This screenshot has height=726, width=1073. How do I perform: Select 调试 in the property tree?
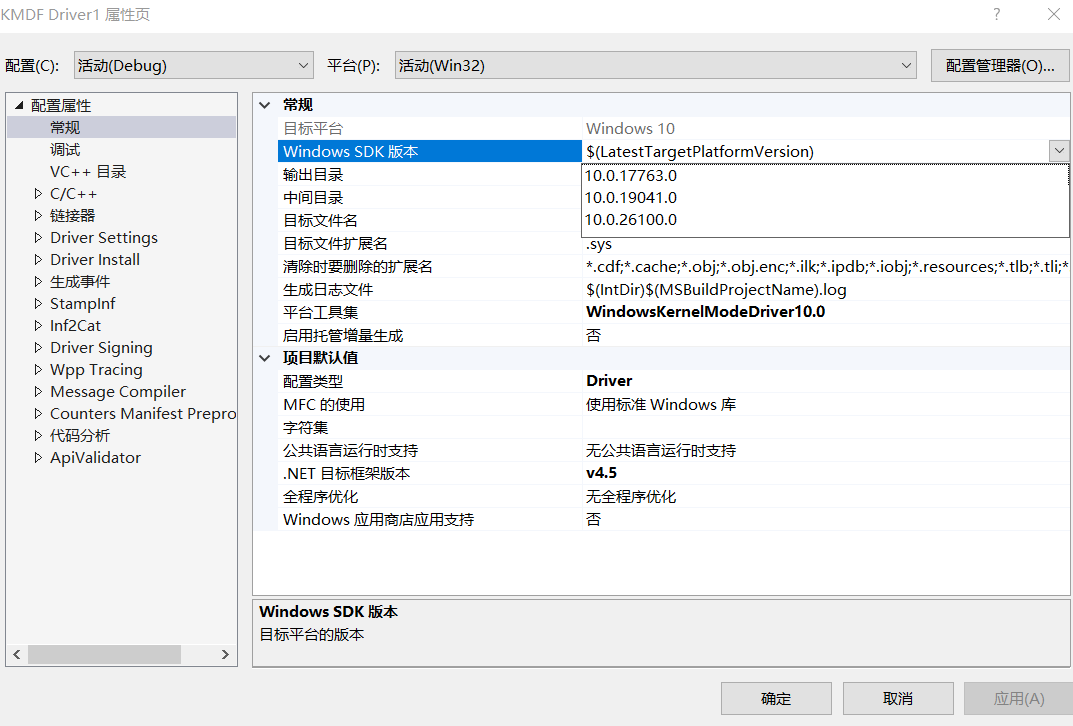click(65, 149)
